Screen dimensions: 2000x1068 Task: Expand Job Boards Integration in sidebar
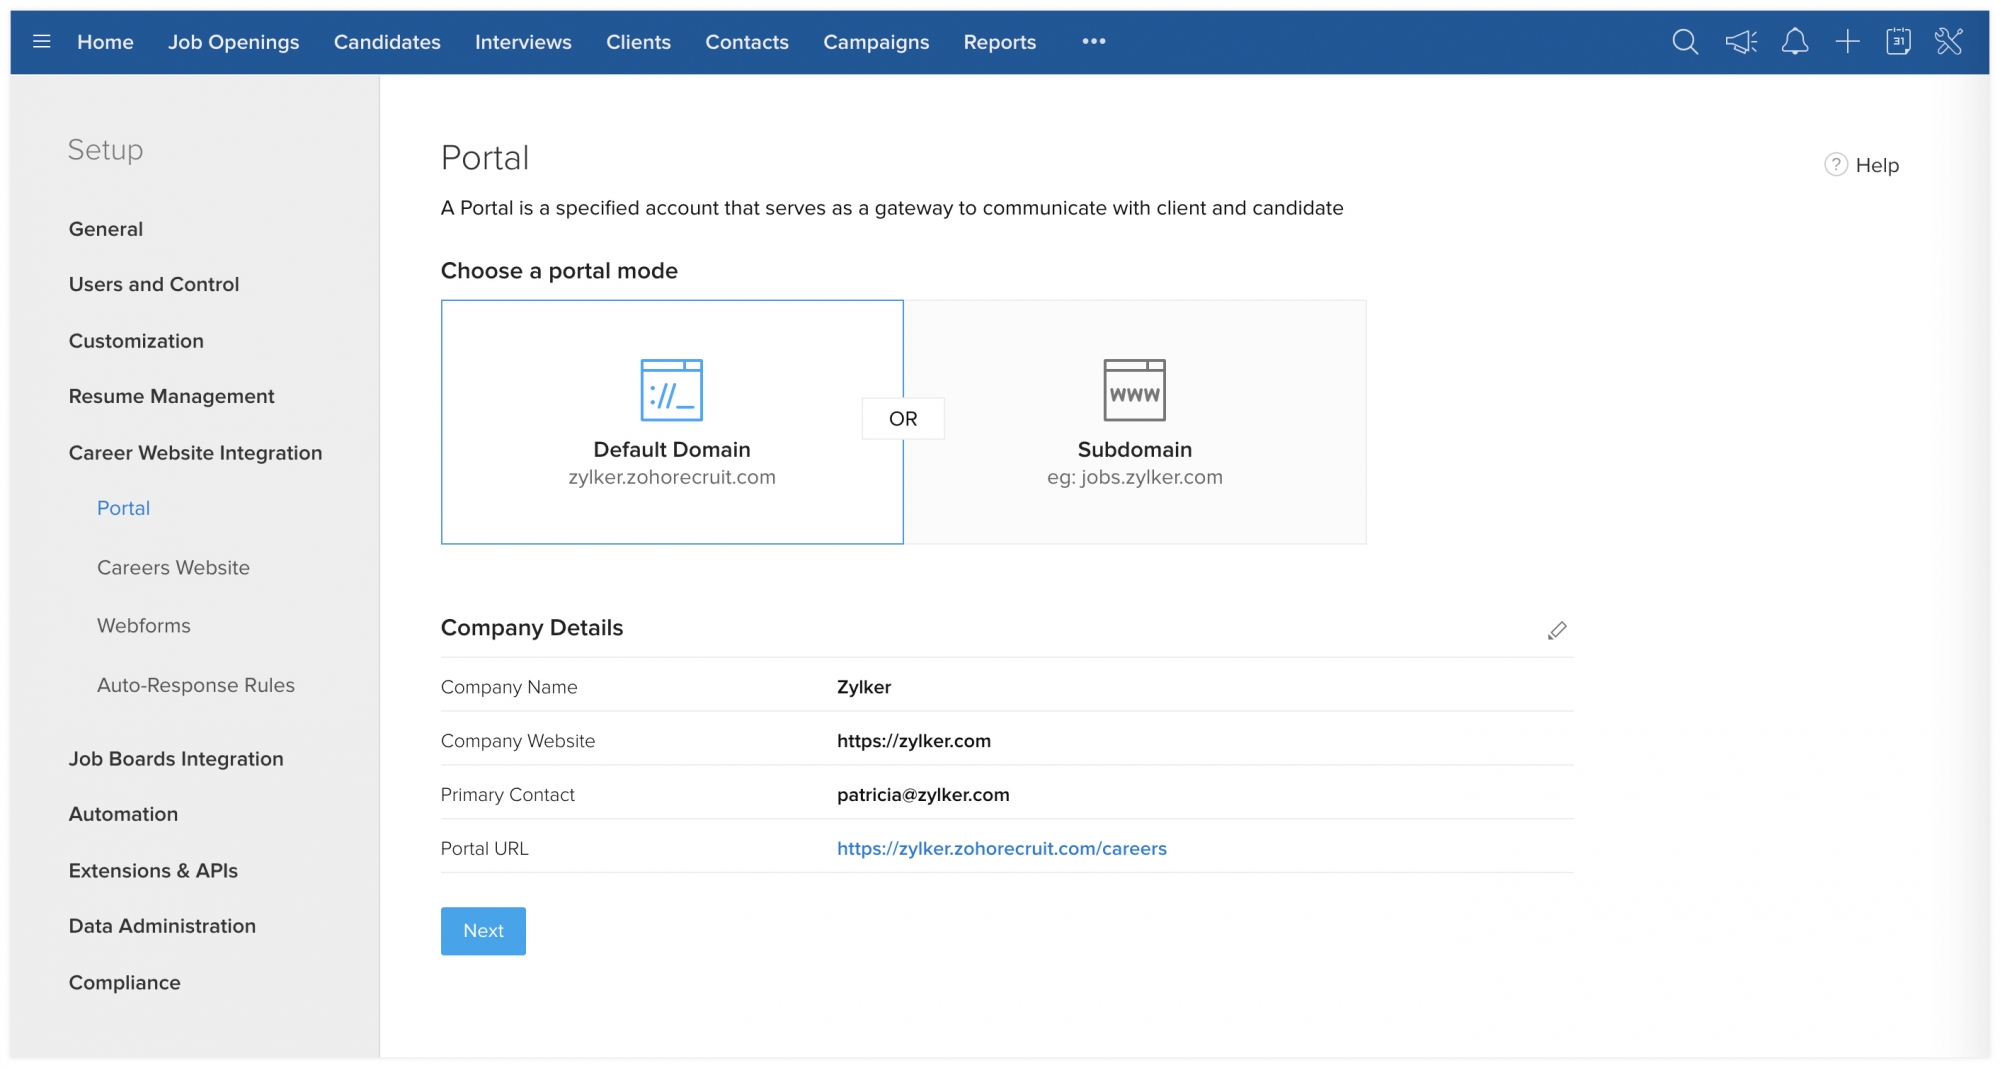[x=176, y=759]
